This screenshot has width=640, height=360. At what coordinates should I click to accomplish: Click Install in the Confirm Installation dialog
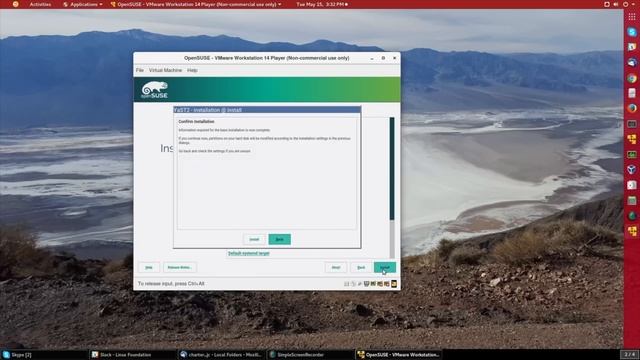254,239
